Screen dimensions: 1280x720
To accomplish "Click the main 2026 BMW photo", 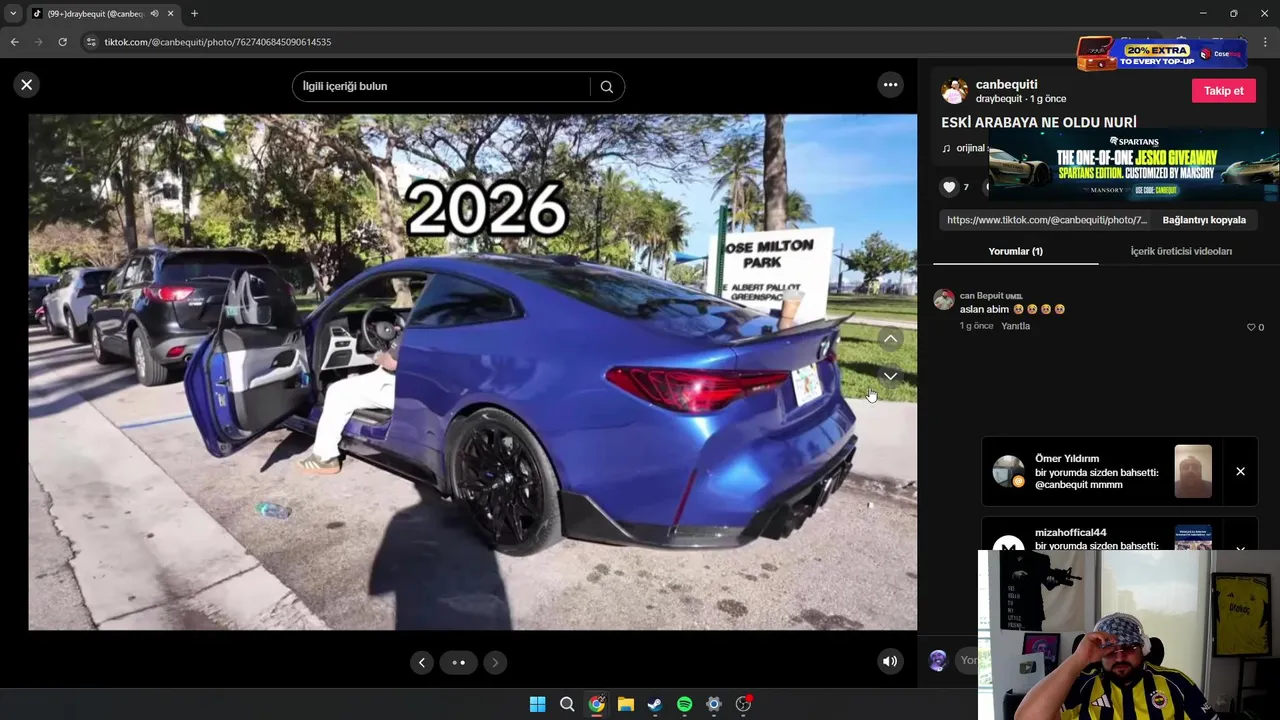I will (472, 372).
